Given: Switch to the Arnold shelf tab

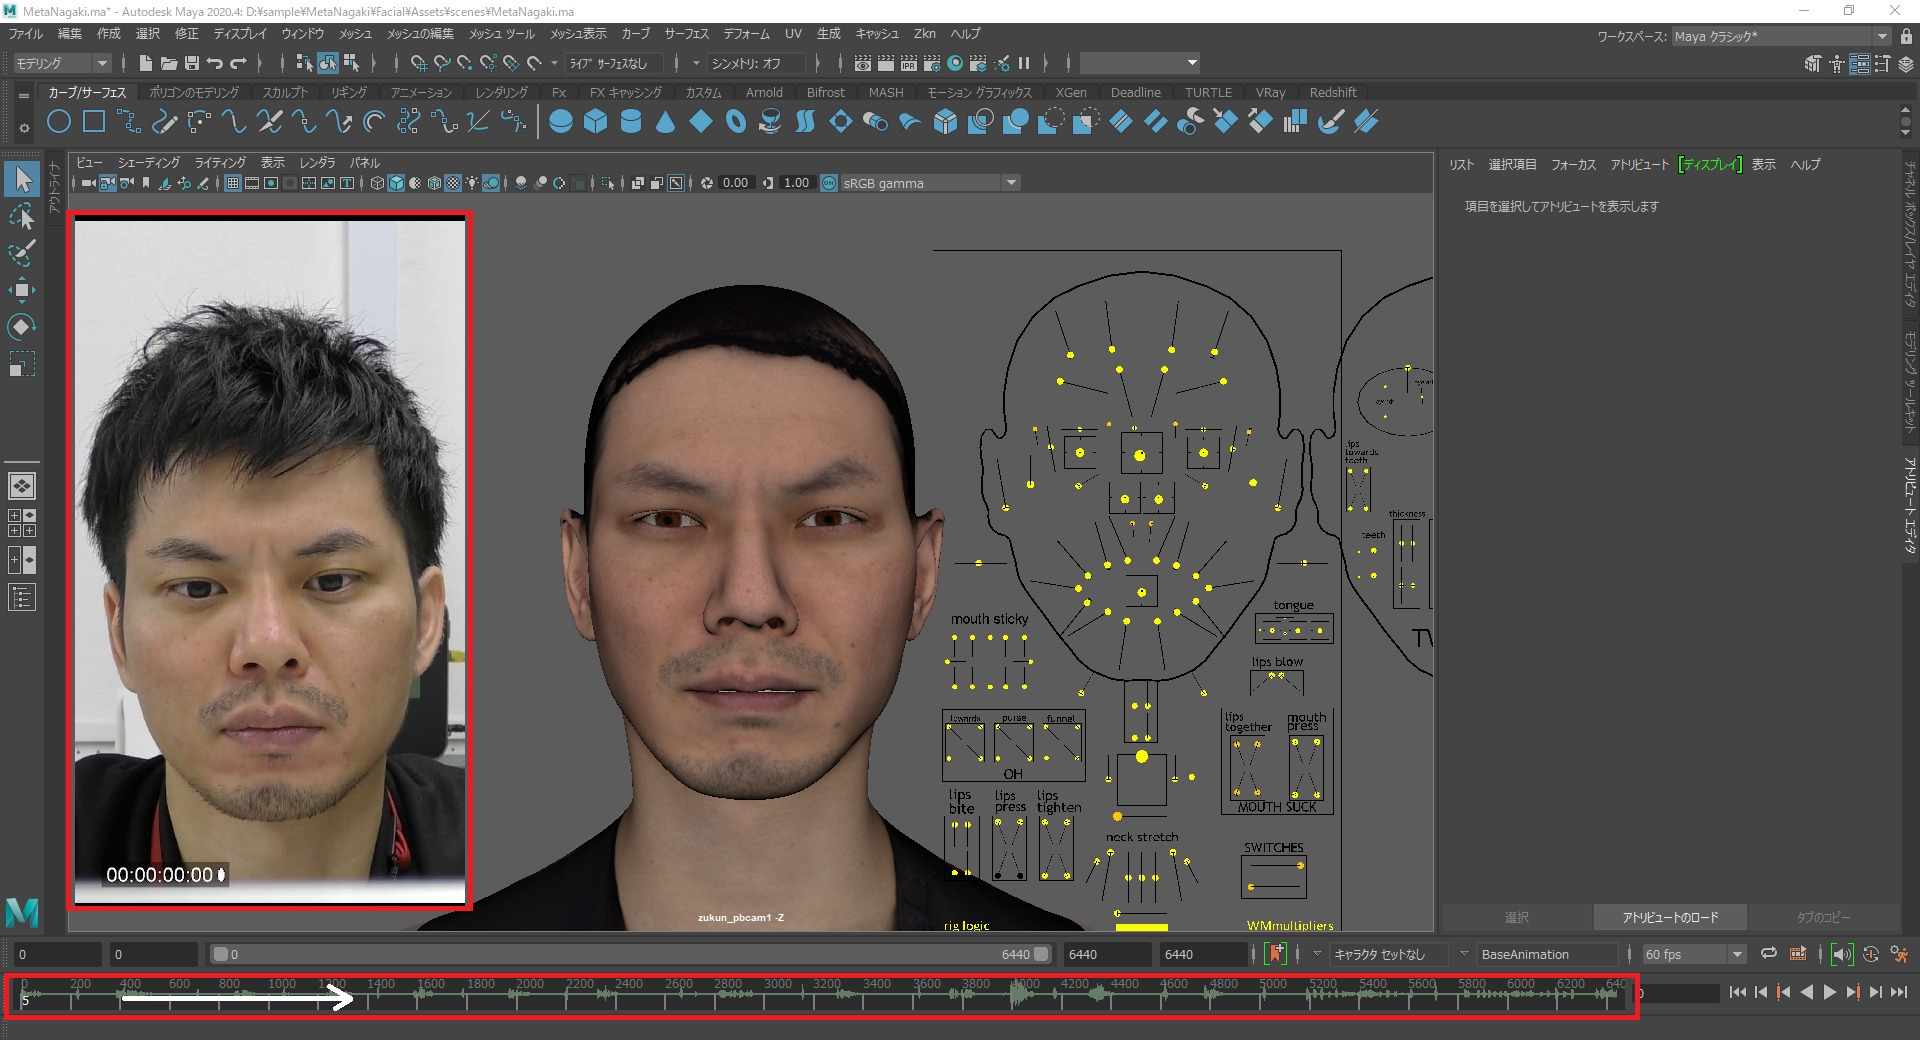Looking at the screenshot, I should point(764,92).
